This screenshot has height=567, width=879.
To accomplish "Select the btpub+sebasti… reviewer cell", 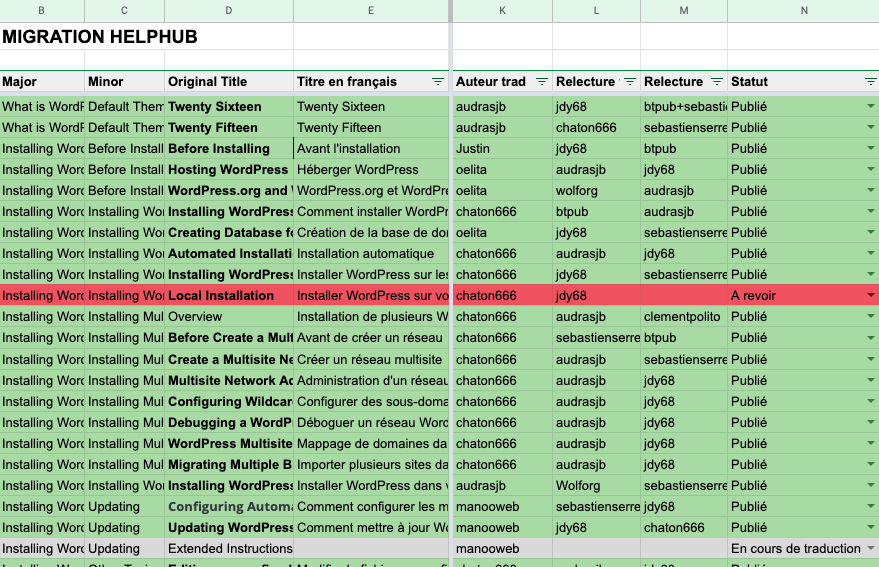I will point(684,107).
